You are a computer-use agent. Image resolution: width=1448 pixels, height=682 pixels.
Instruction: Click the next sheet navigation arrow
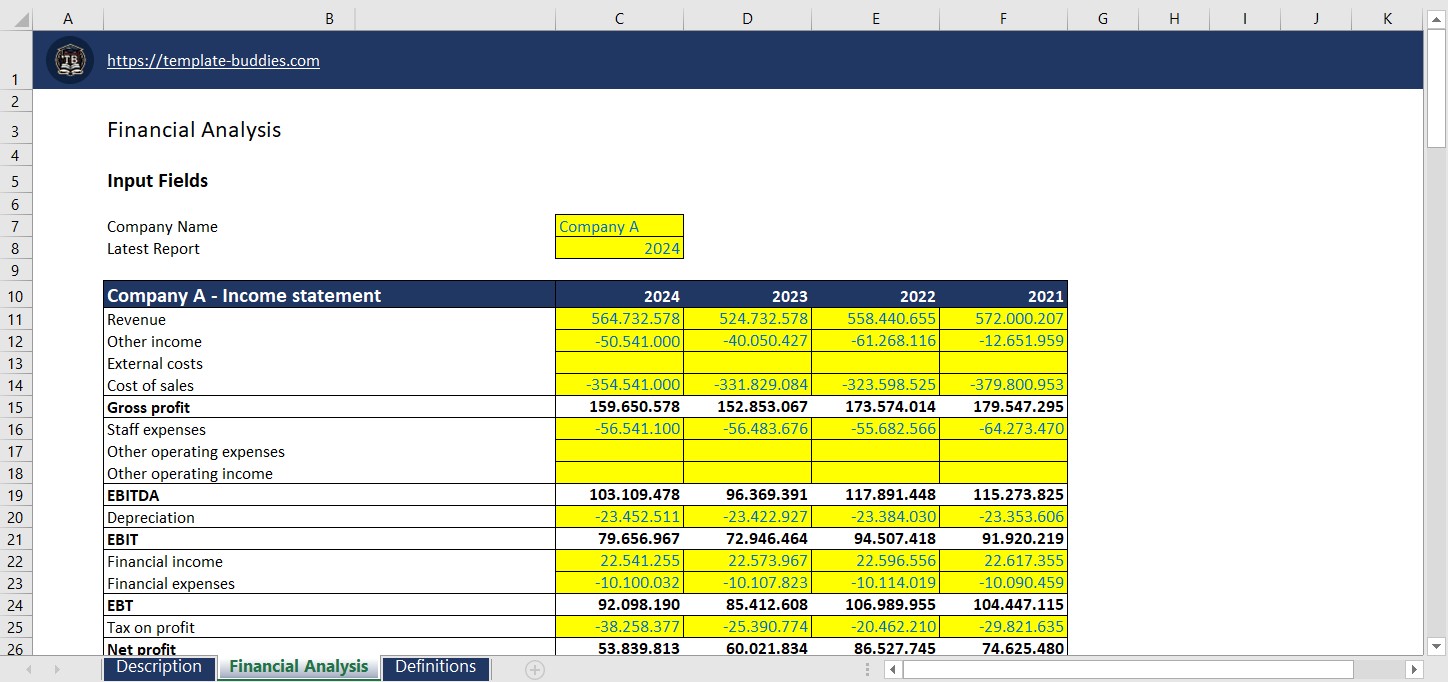point(57,669)
